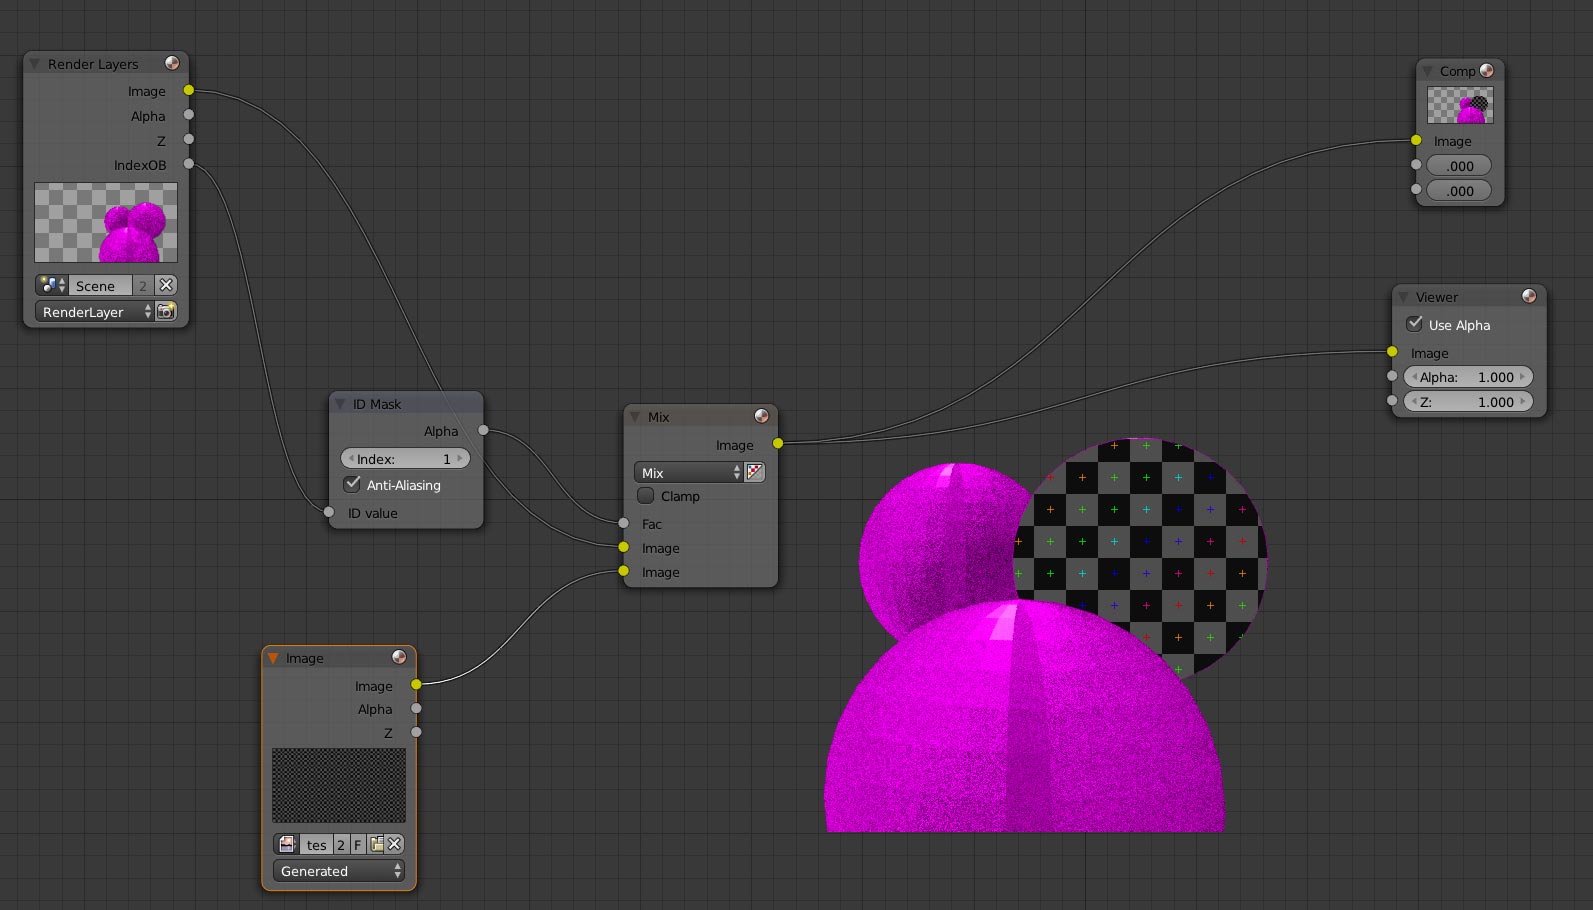This screenshot has width=1593, height=910.
Task: Collapse the Comp node
Action: pos(1427,71)
